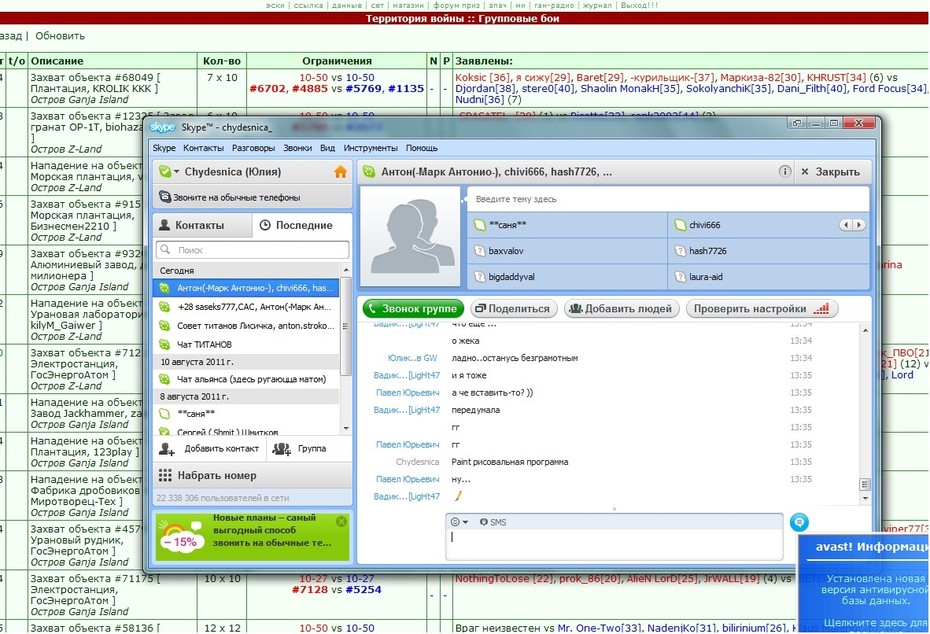The image size is (930, 634).
Task: Click the Добавить контакт button
Action: click(x=209, y=449)
